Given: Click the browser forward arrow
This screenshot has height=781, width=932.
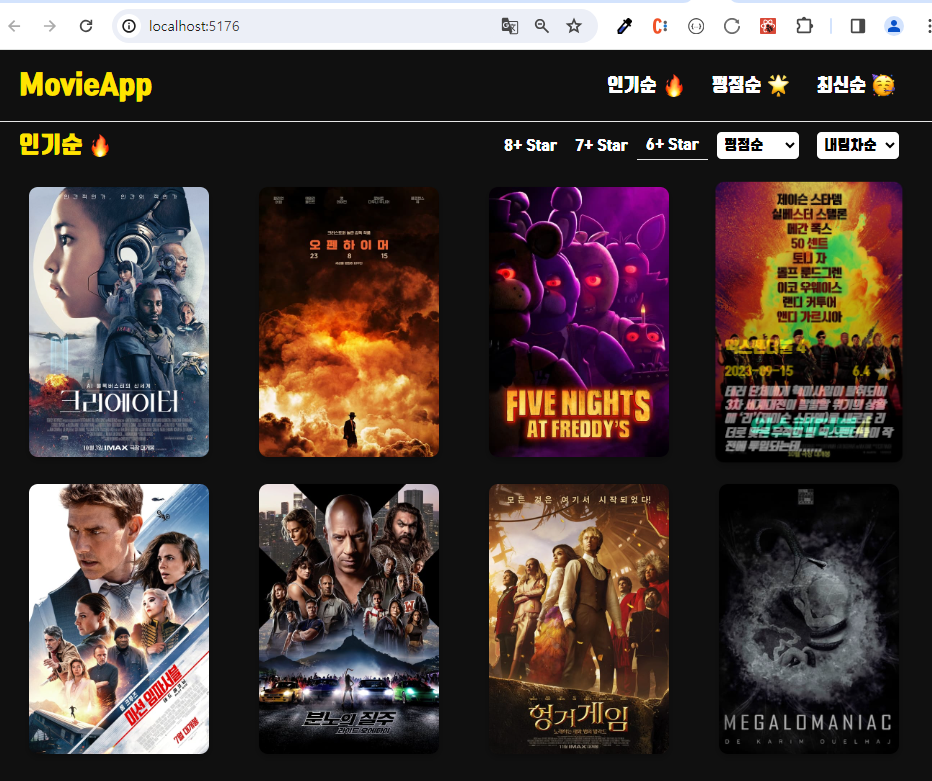Looking at the screenshot, I should tap(50, 26).
